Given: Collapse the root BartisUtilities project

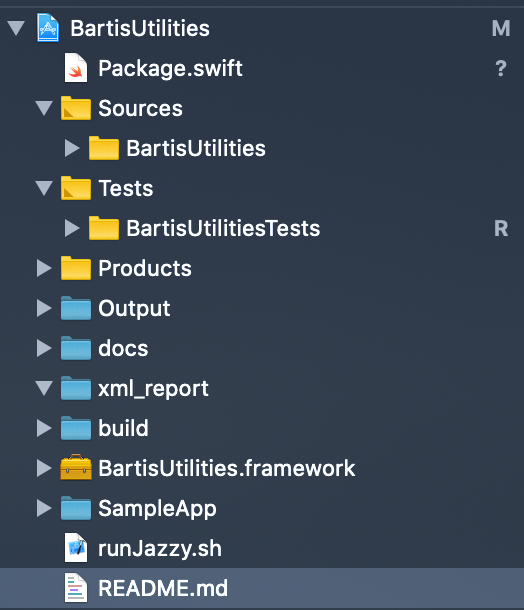Looking at the screenshot, I should tap(16, 28).
